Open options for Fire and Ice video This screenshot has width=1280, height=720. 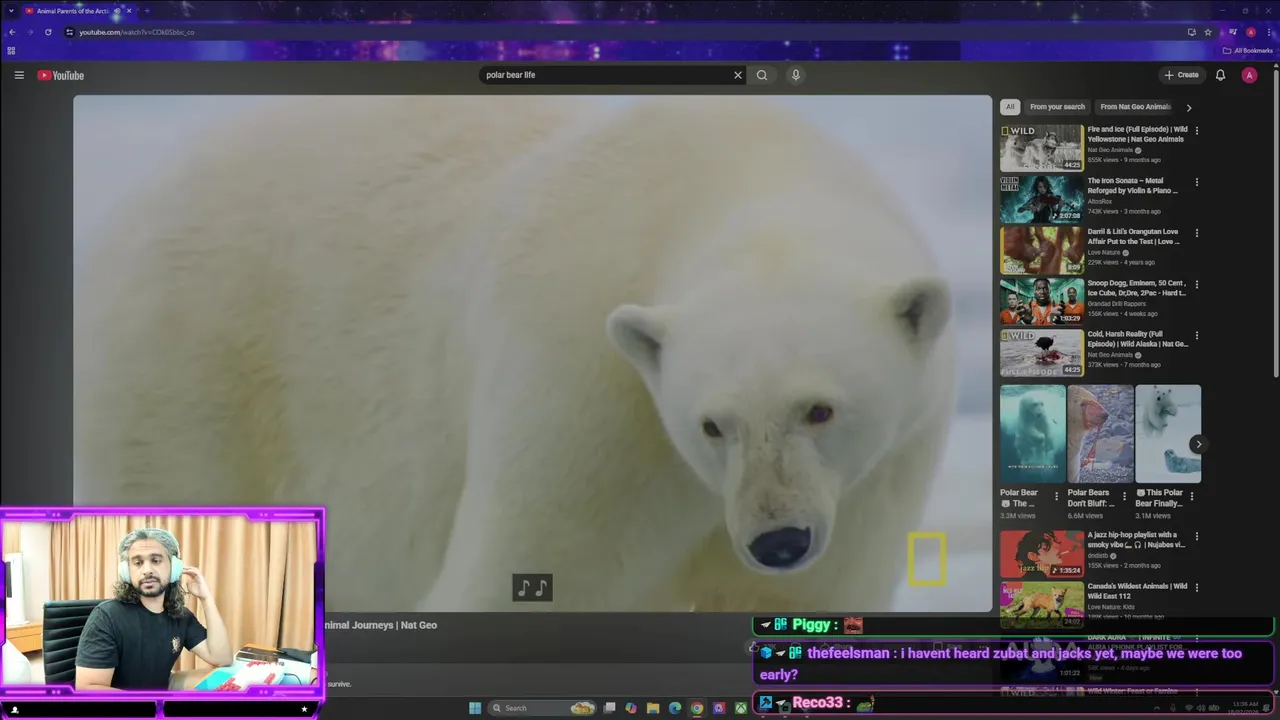point(1197,130)
